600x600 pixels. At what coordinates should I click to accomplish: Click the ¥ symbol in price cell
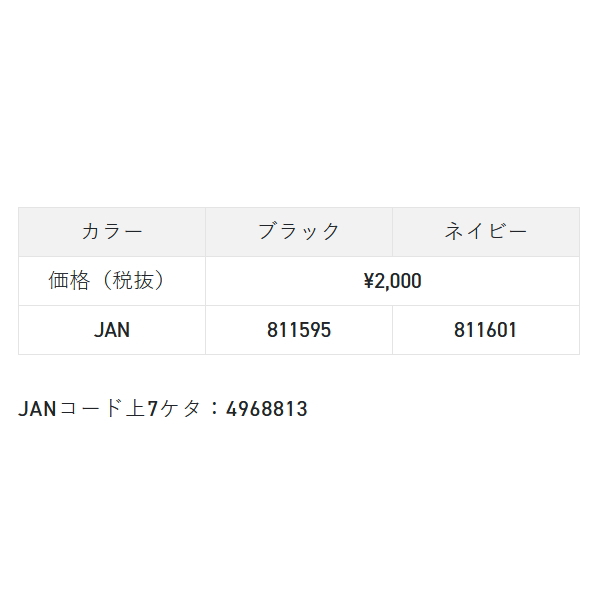pos(368,281)
